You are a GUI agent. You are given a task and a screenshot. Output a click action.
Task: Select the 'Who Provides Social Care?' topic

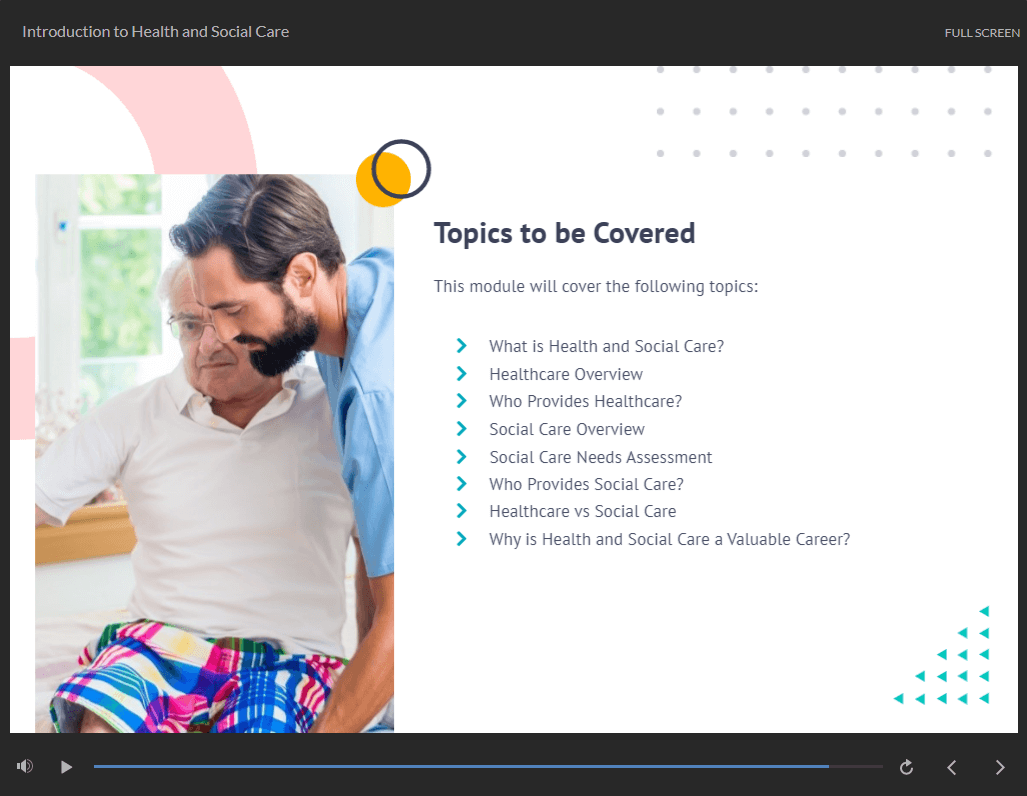586,484
